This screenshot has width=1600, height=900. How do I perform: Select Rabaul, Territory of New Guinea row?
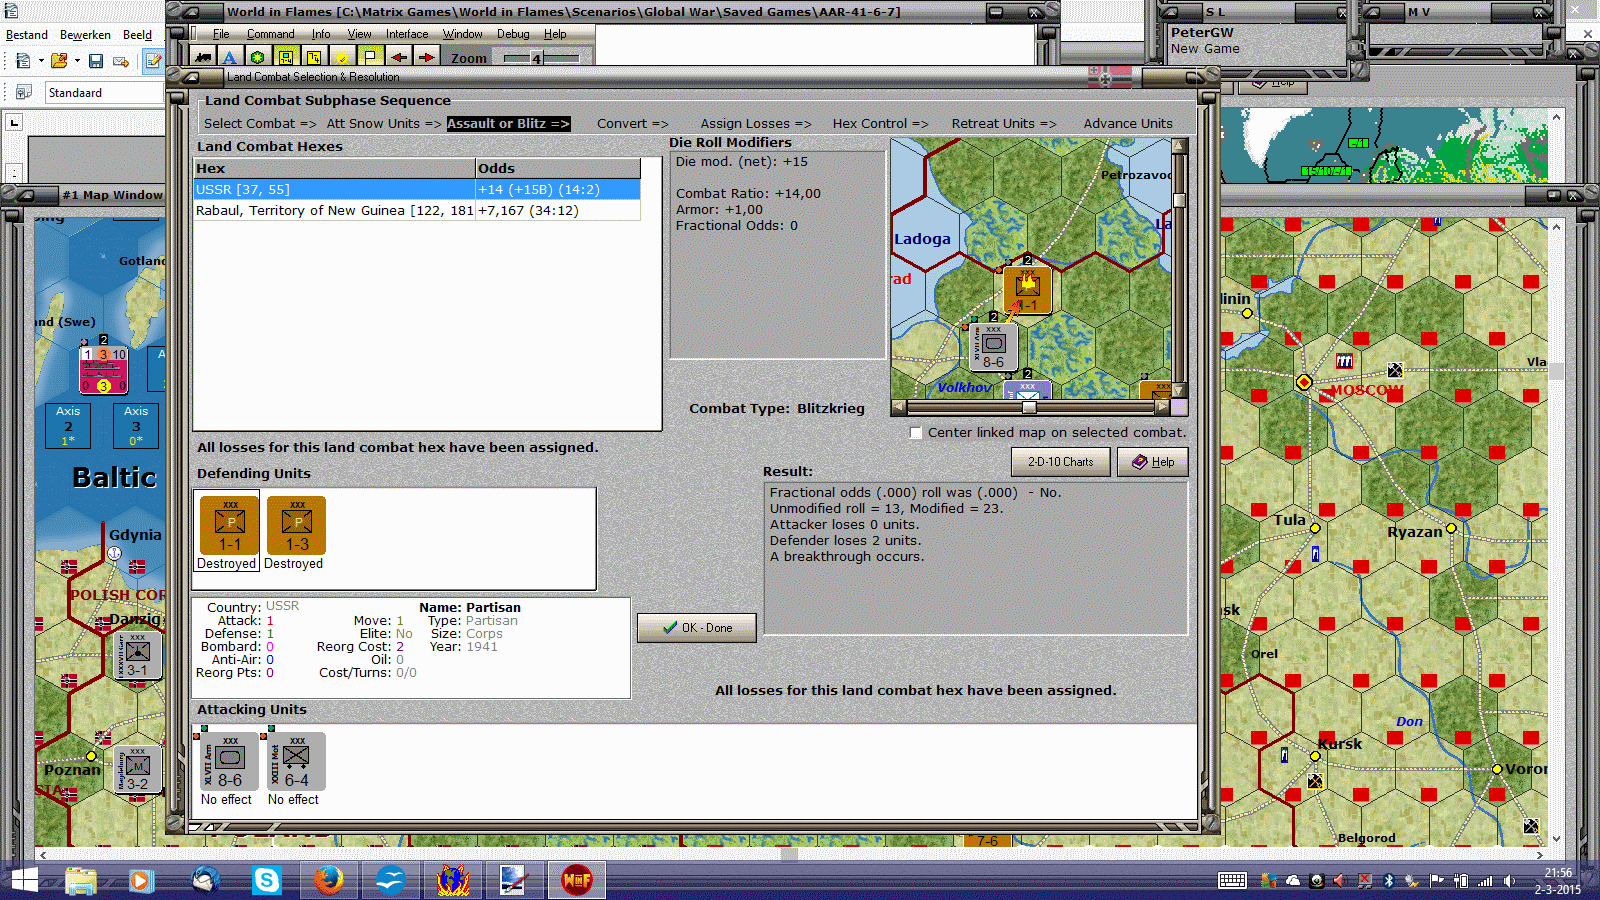(x=417, y=211)
